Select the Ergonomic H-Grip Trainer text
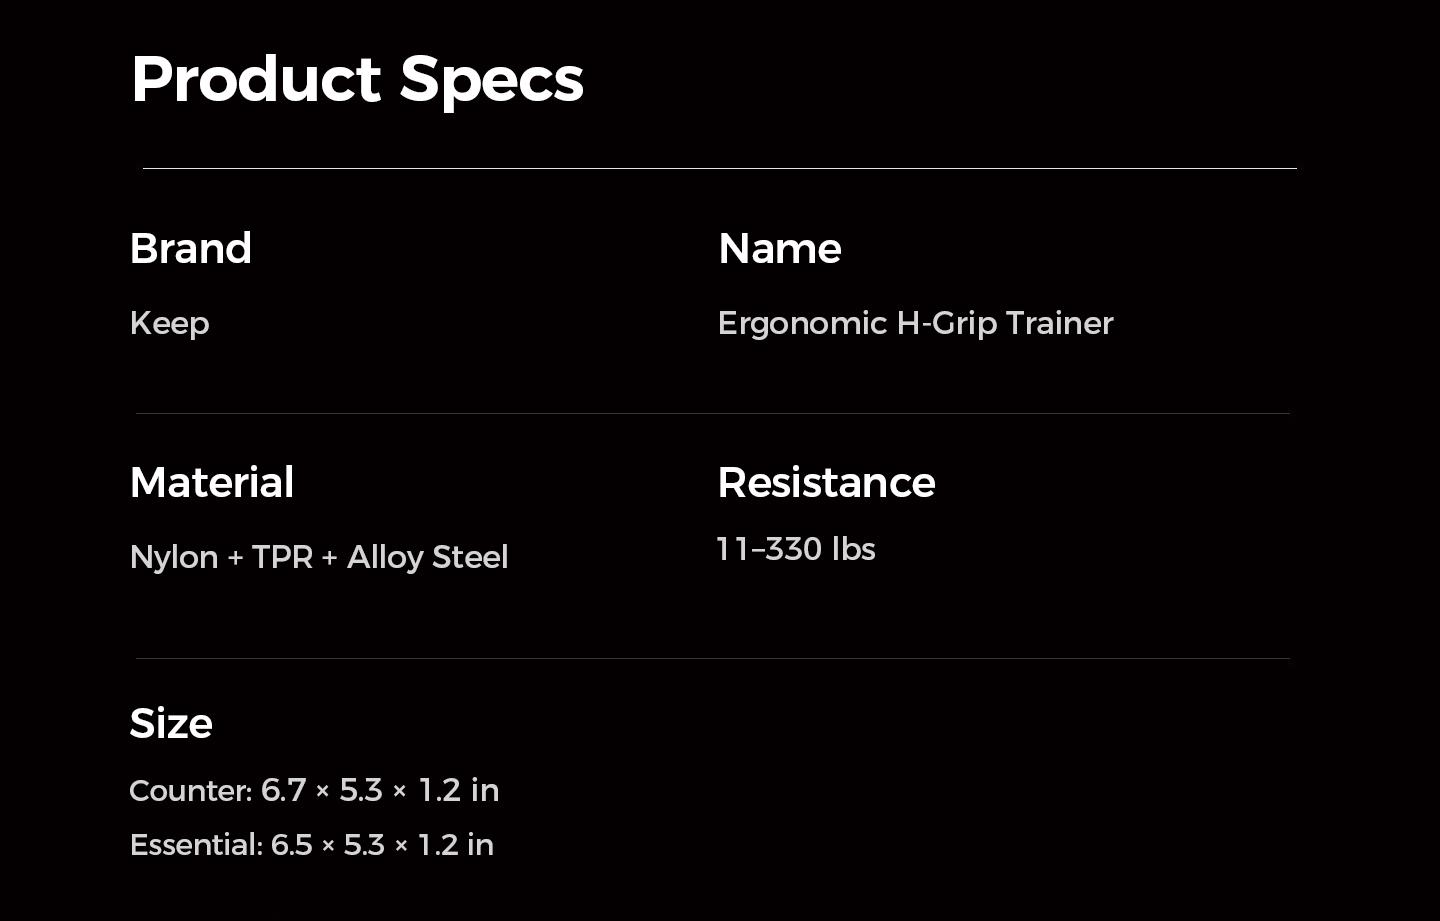1440x921 pixels. pyautogui.click(x=914, y=323)
